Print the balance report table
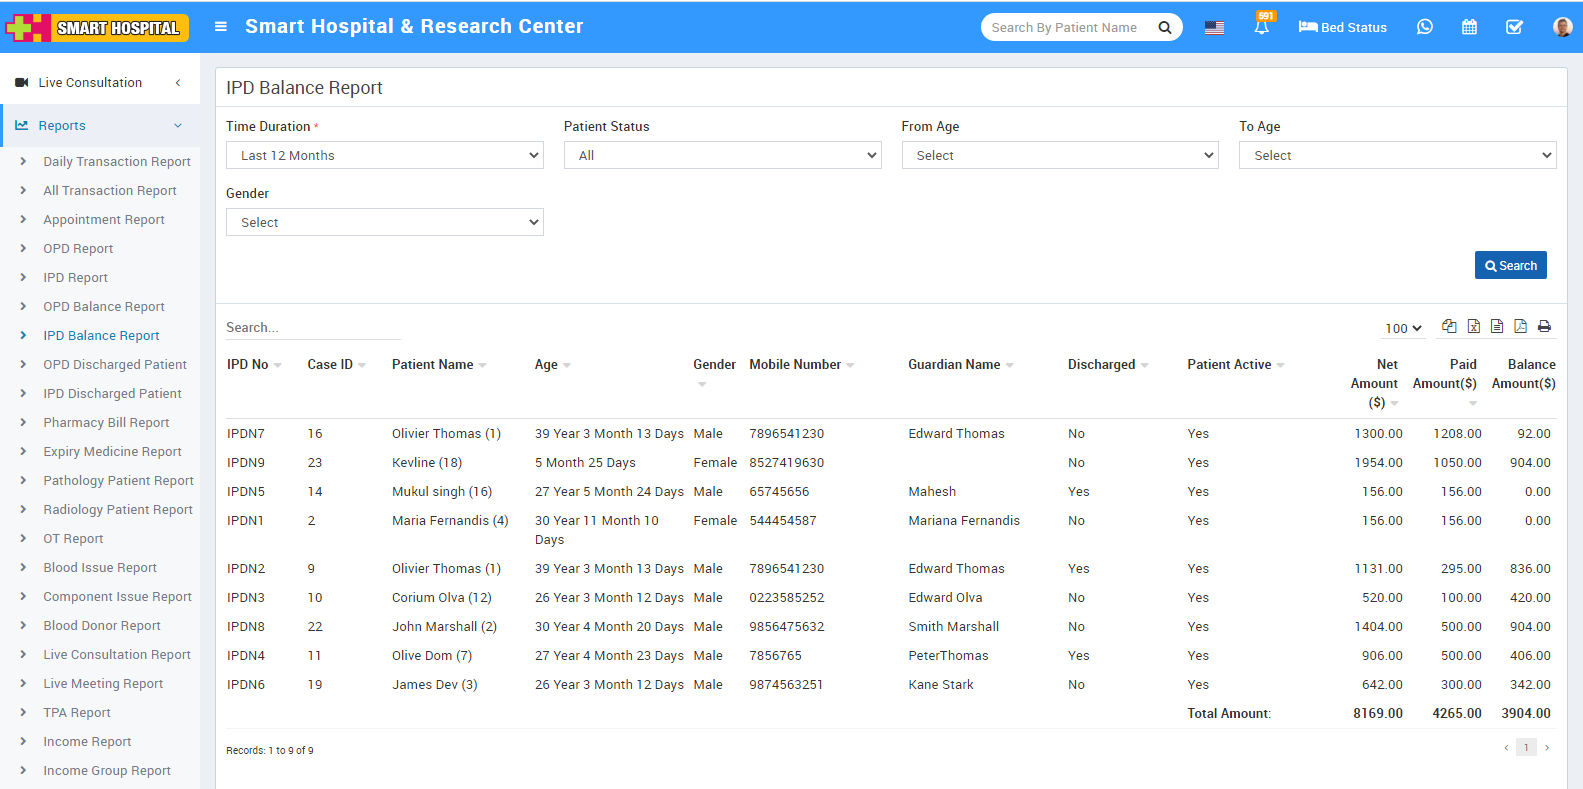The height and width of the screenshot is (789, 1583). tap(1544, 326)
